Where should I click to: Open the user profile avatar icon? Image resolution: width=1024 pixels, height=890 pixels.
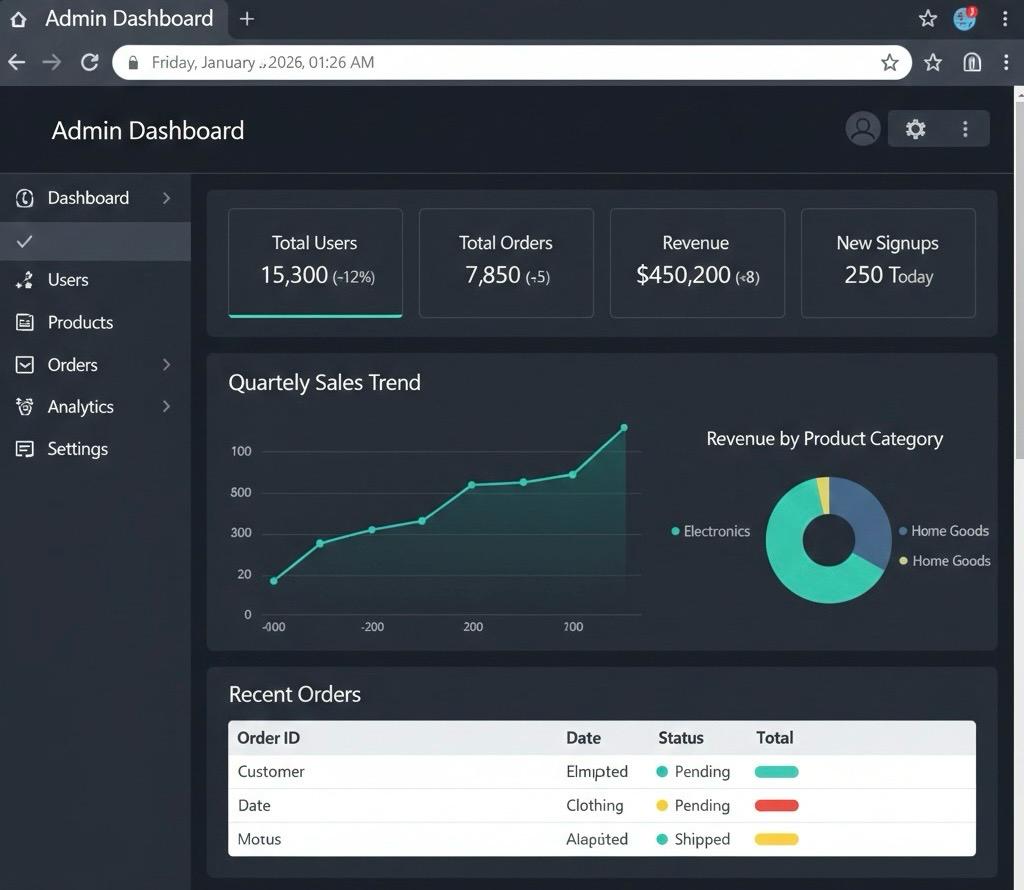point(862,128)
